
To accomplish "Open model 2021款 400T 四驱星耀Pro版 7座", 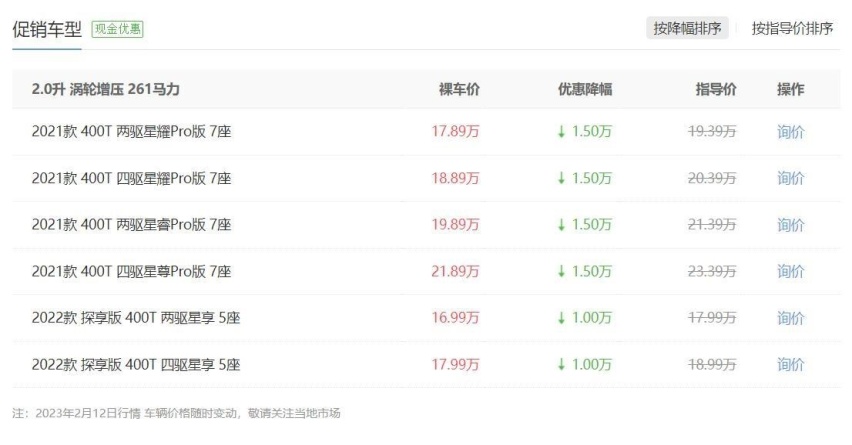I will (x=131, y=178).
